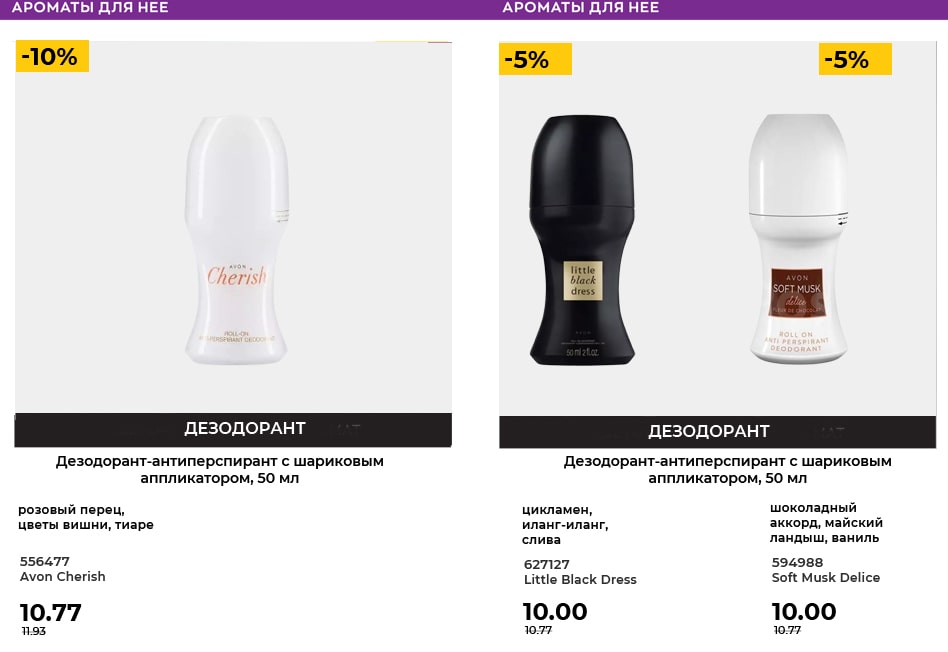Click the 'шоколадный аккорд, майский ландыш, ваниль' notes

pos(826,523)
